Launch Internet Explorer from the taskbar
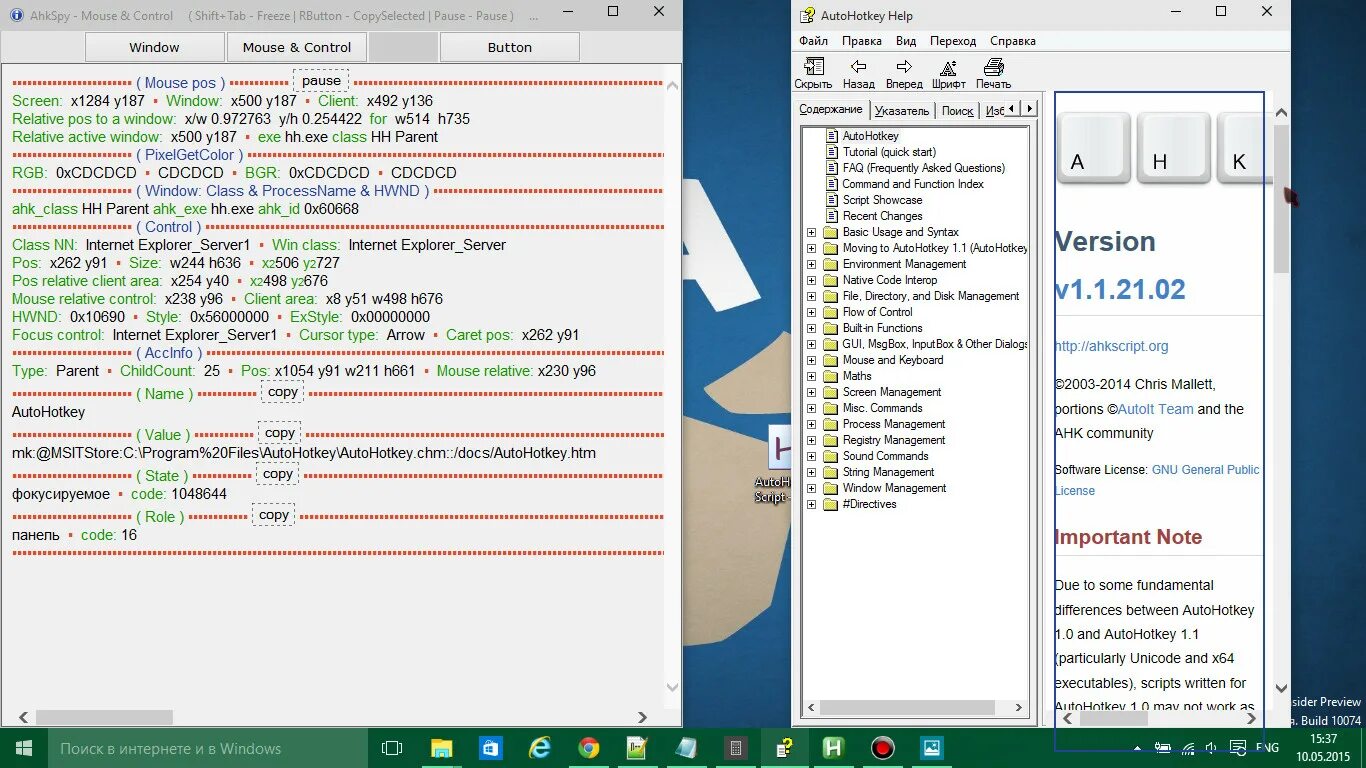 point(539,748)
